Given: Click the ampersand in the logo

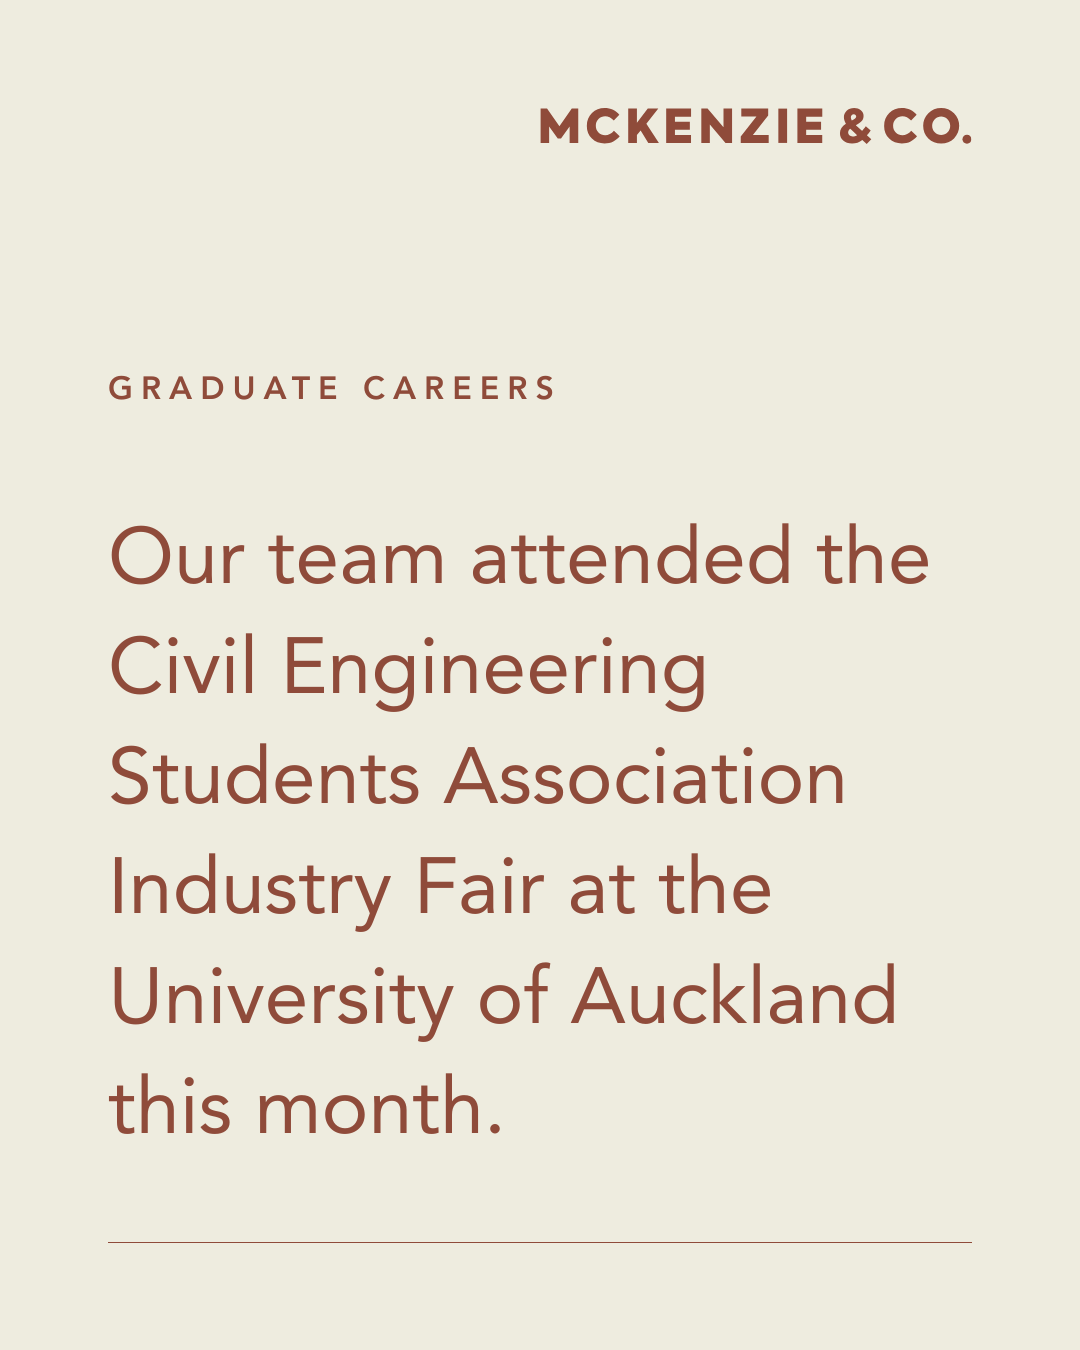Looking at the screenshot, I should point(855,126).
